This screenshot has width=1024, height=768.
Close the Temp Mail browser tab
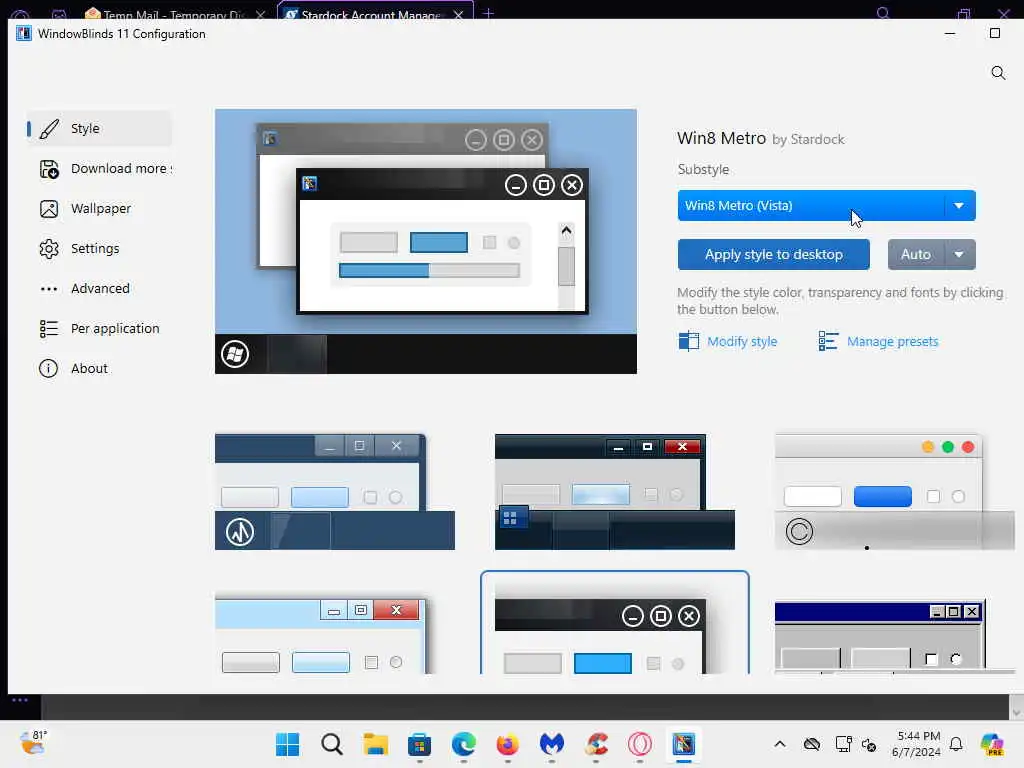pyautogui.click(x=261, y=14)
